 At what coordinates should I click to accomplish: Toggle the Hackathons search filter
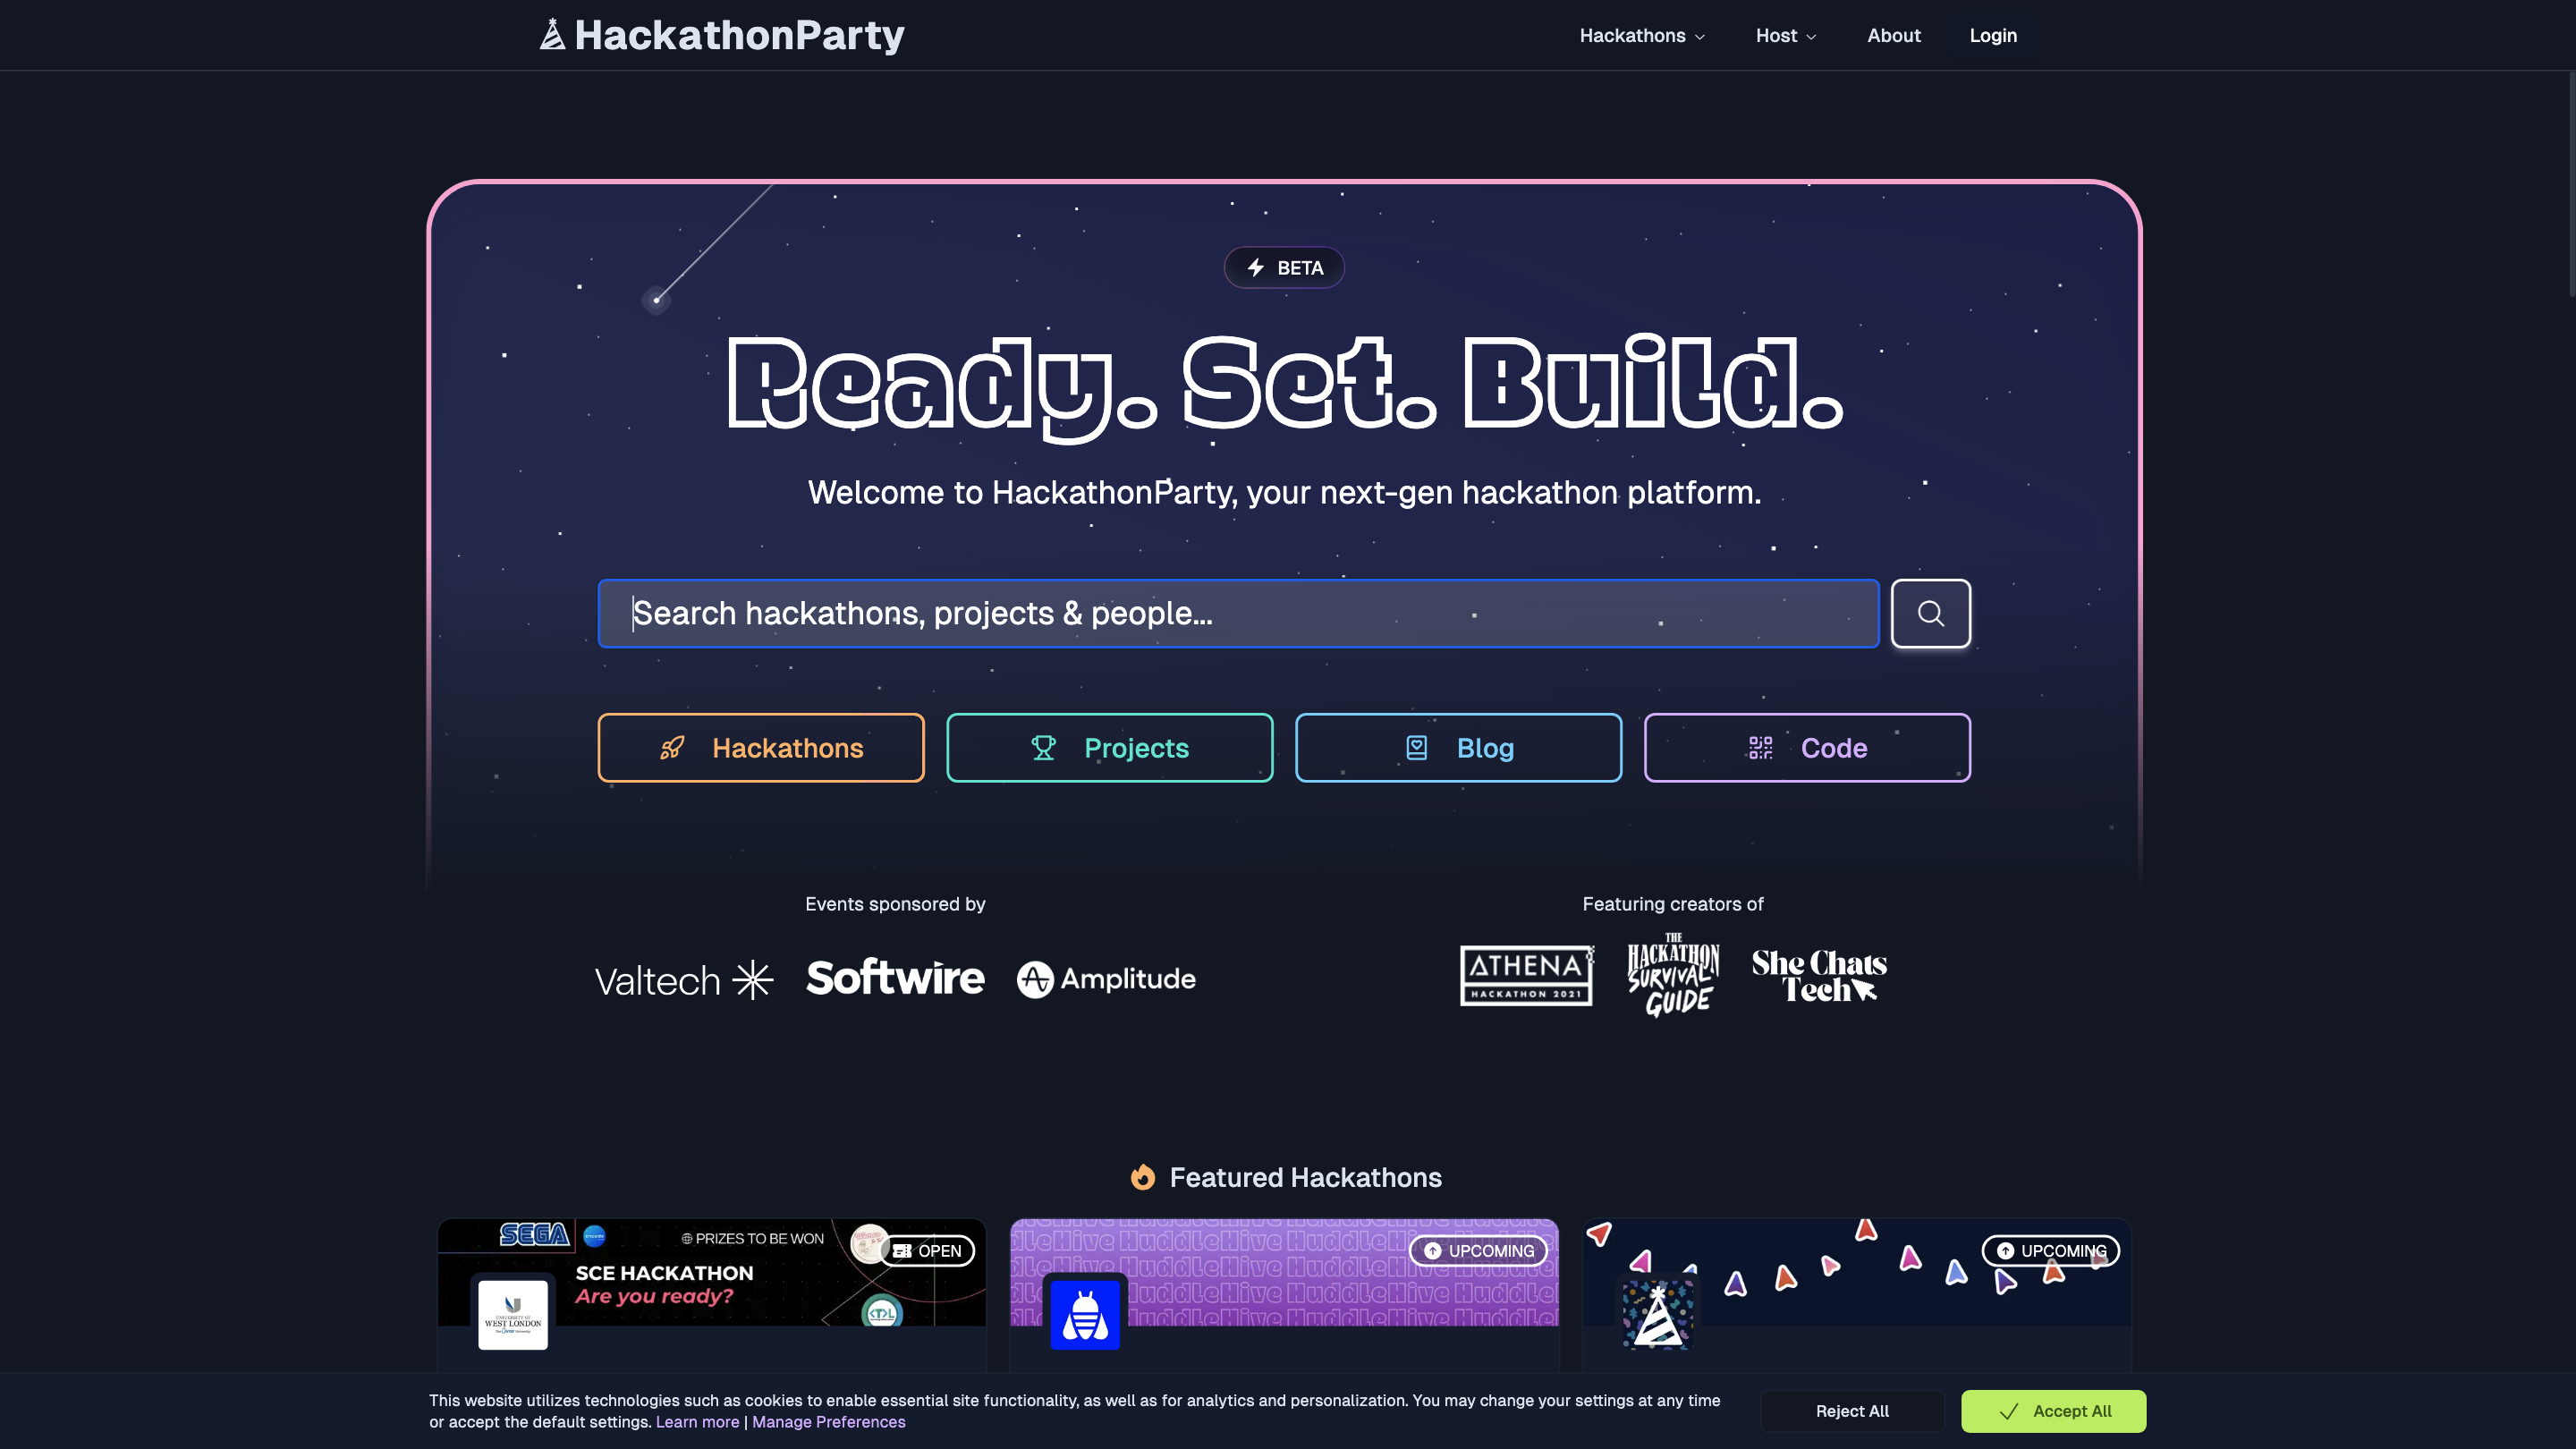click(760, 747)
